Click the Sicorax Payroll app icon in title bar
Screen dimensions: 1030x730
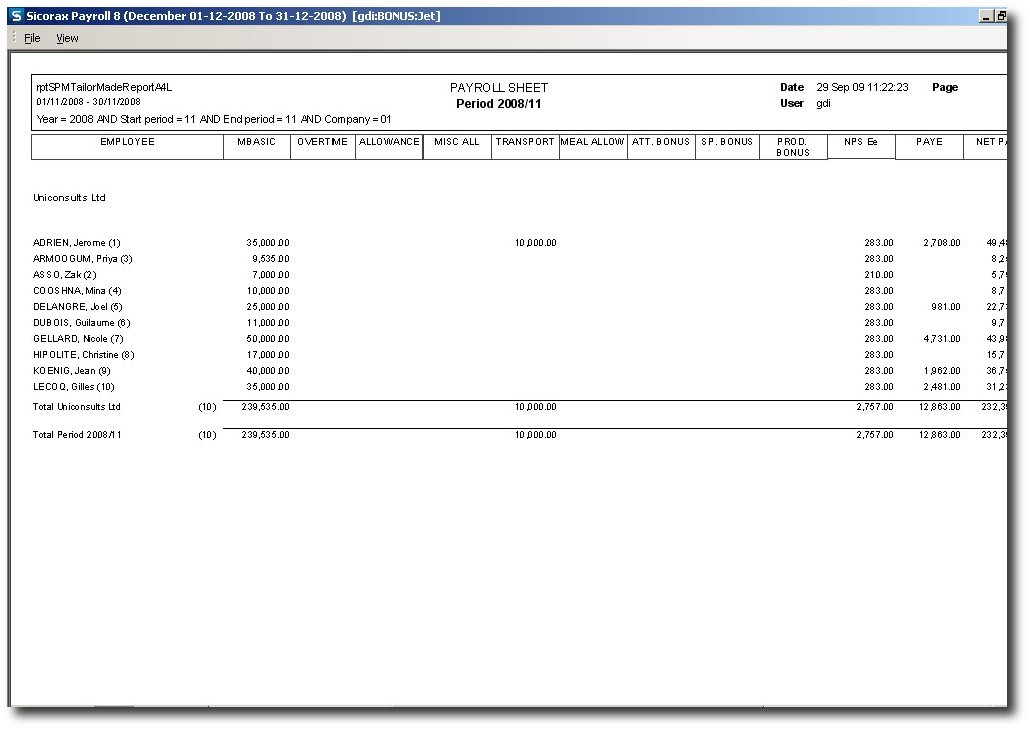(16, 16)
